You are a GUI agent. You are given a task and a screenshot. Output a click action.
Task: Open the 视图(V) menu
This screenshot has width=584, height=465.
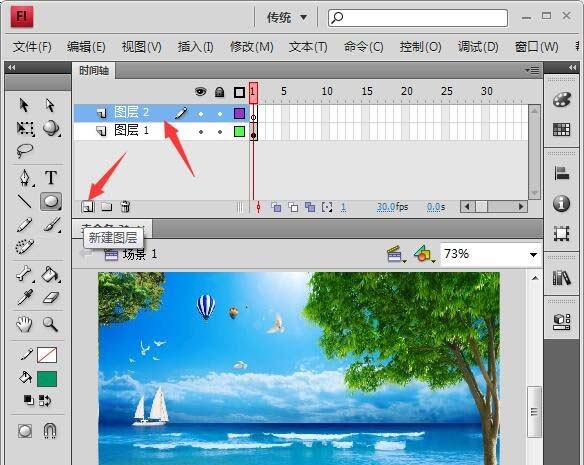coord(142,47)
